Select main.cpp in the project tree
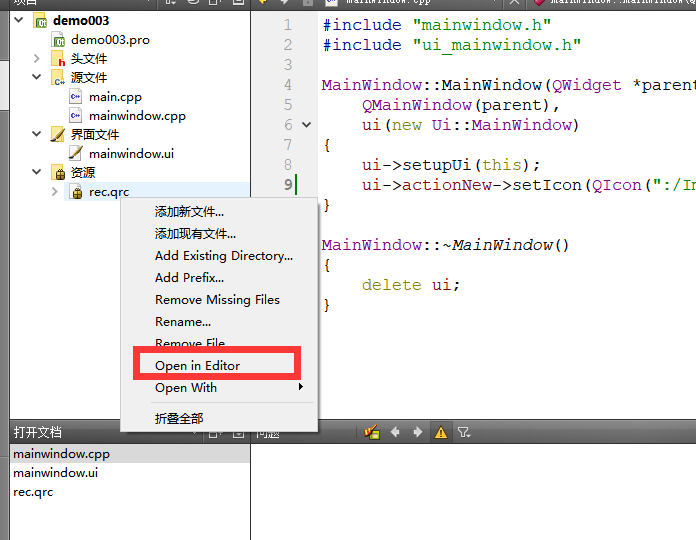Screen dimensions: 696x540 click(115, 97)
